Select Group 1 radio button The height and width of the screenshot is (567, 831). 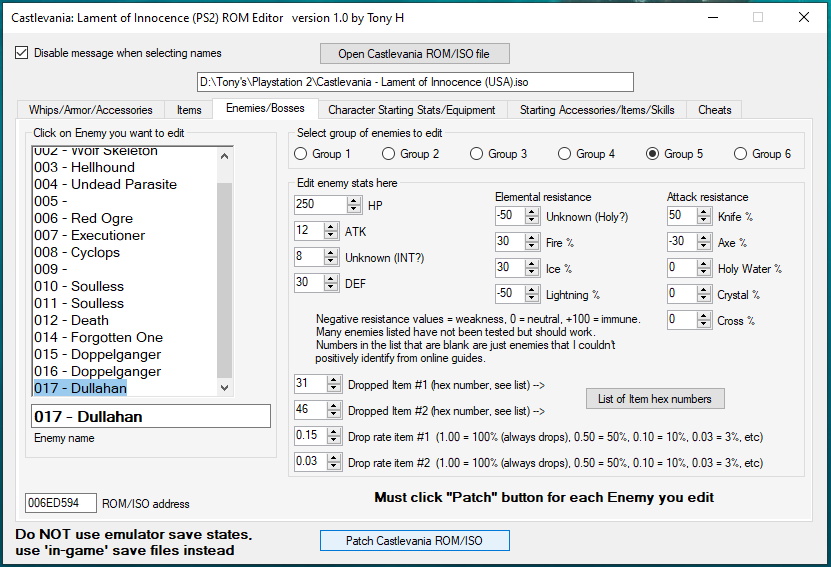[x=301, y=154]
